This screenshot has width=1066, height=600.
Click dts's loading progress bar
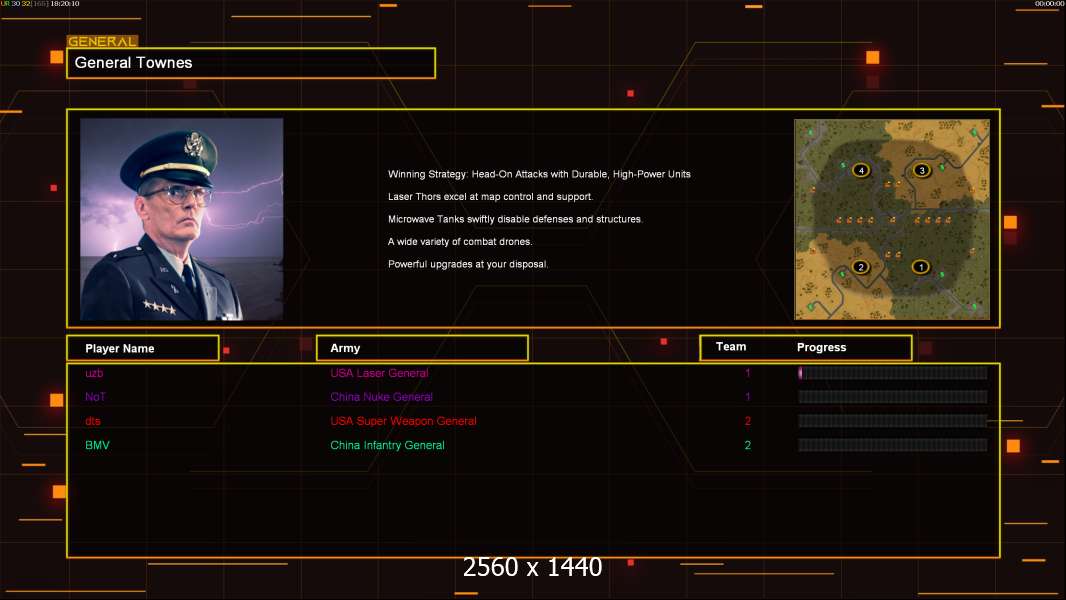point(893,421)
